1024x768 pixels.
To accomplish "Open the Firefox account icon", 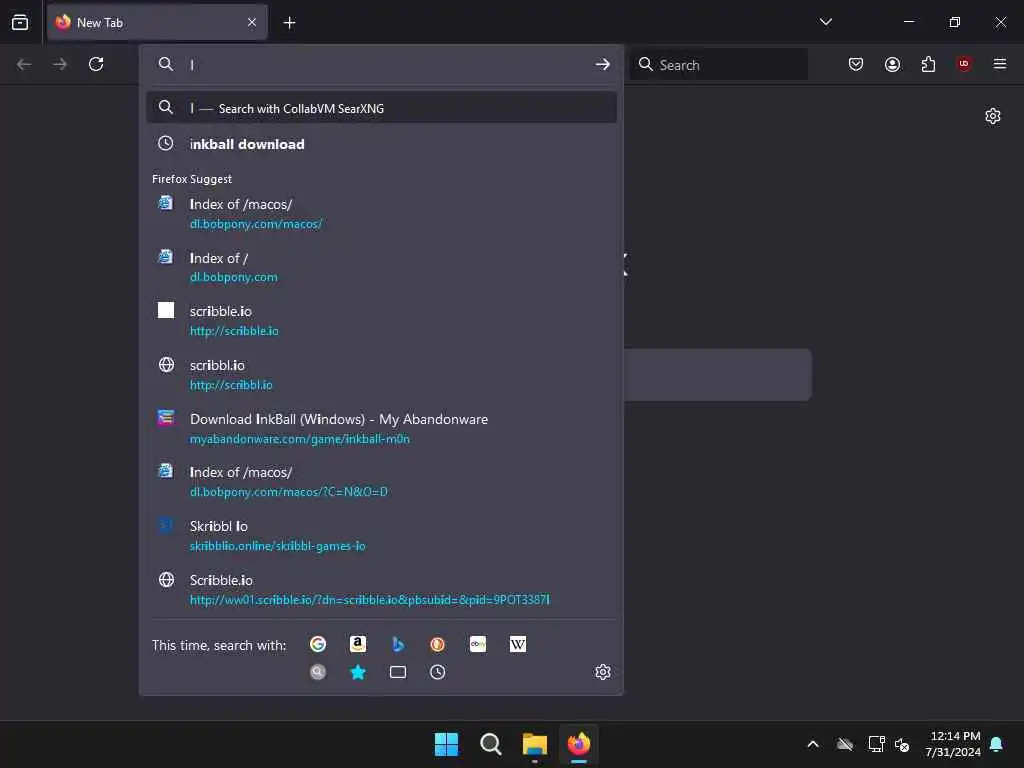I will 892,64.
